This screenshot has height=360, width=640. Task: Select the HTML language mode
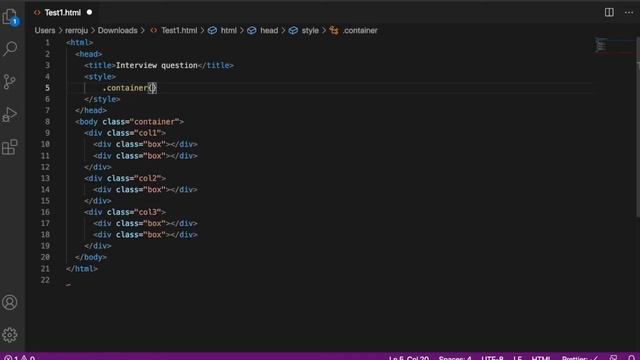tap(541, 358)
